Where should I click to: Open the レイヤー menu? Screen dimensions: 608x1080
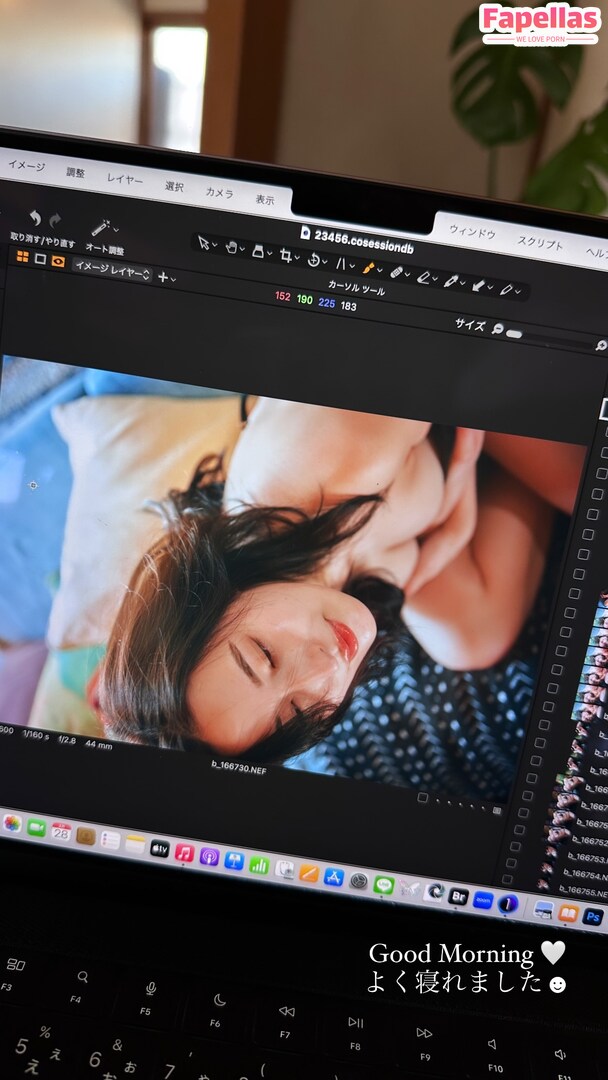(125, 178)
